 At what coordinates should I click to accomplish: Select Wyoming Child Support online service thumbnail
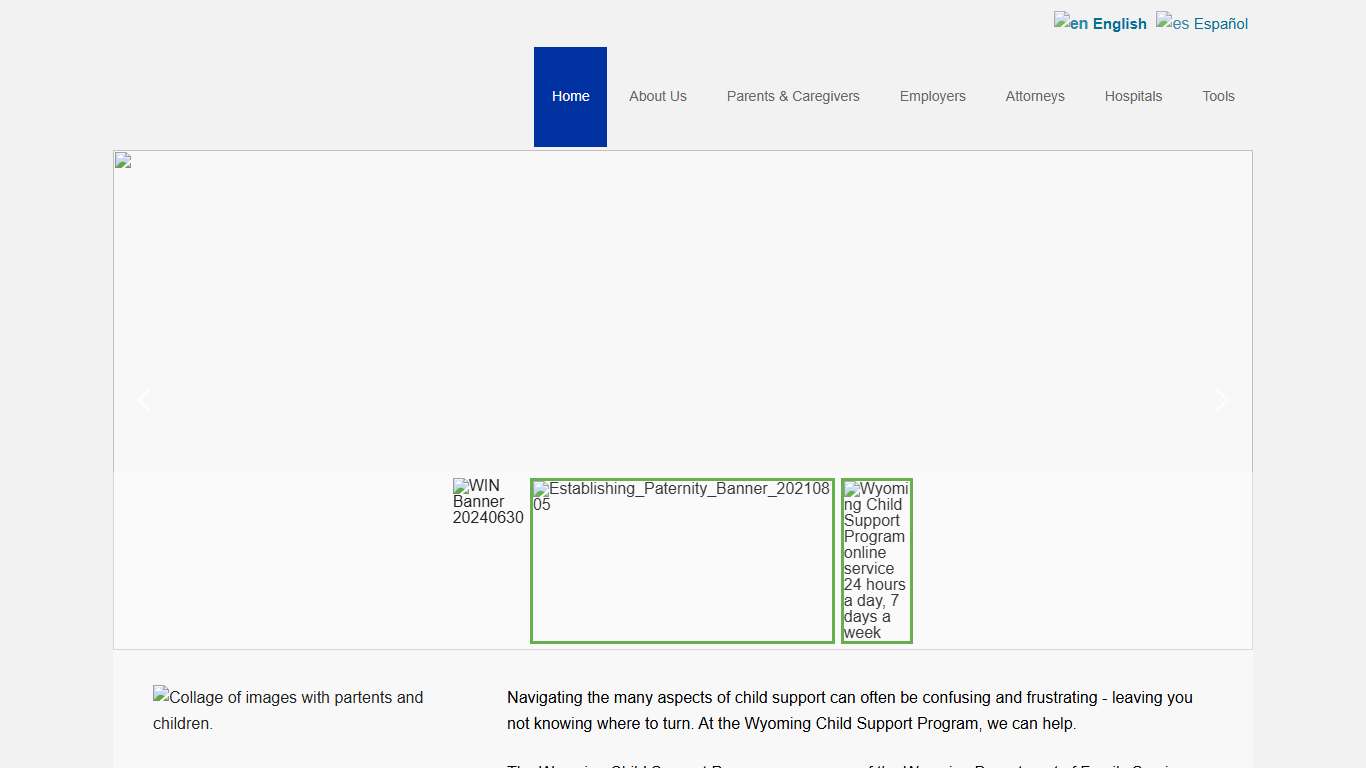pos(876,560)
